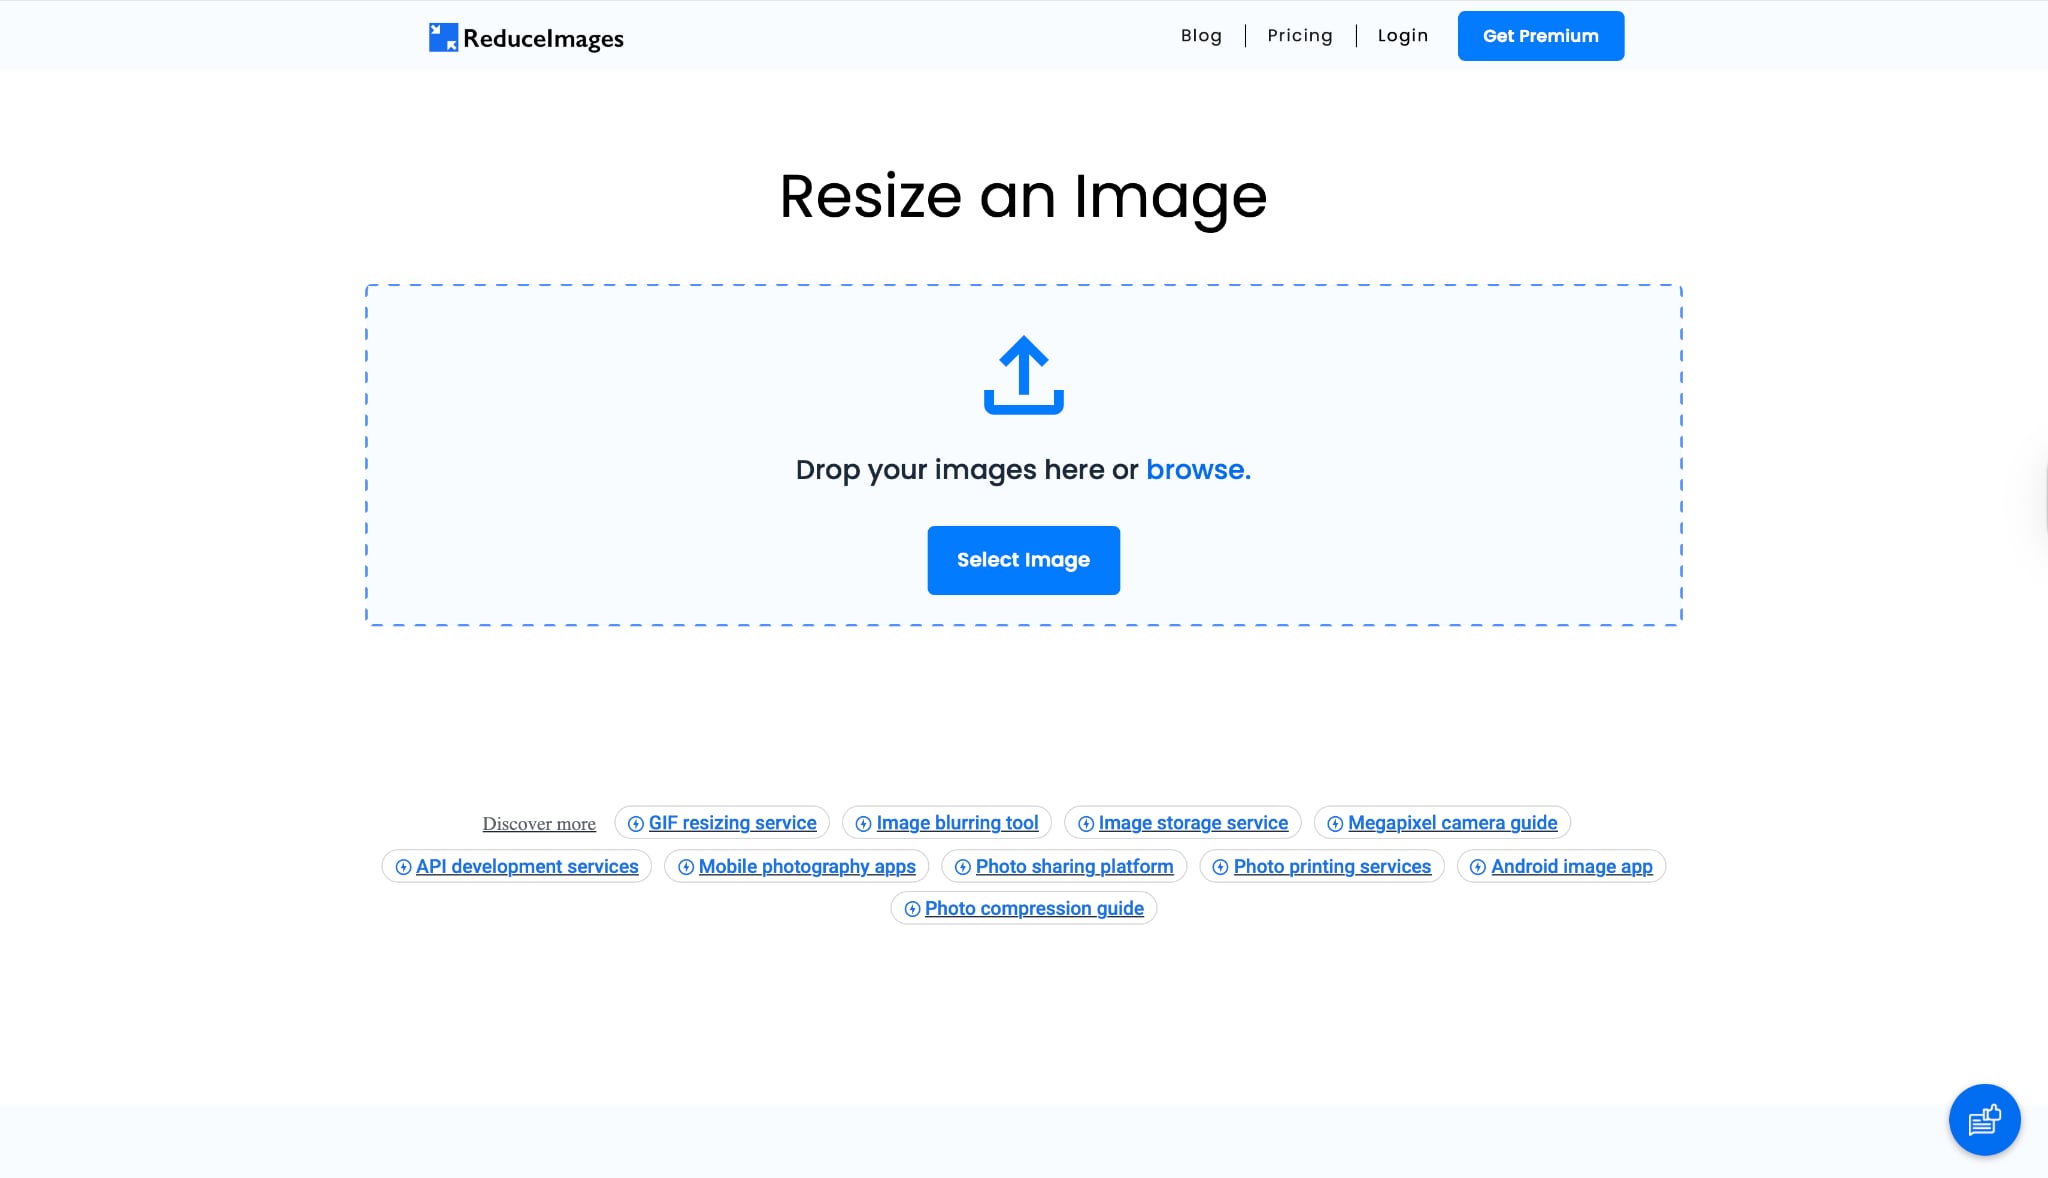Screen dimensions: 2048x1178
Task: Click the browse link in the drop zone
Action: 1196,468
